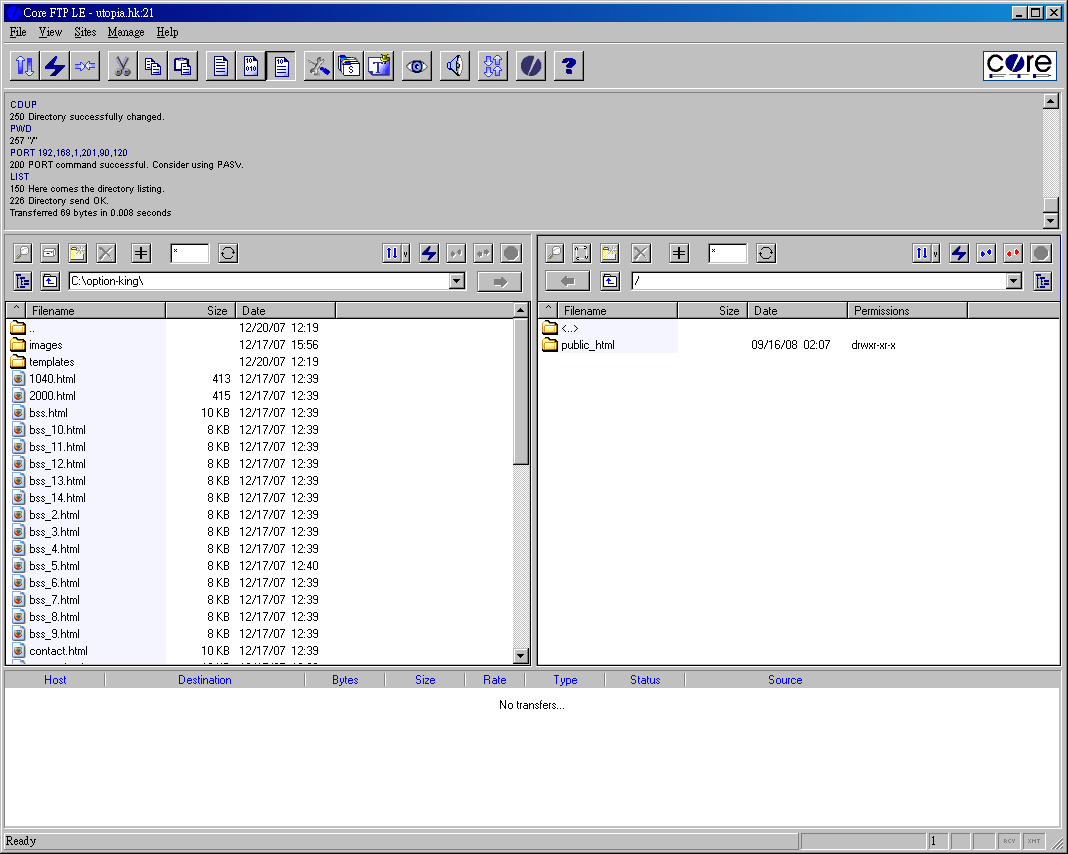
Task: Open the File menu
Action: [x=18, y=32]
